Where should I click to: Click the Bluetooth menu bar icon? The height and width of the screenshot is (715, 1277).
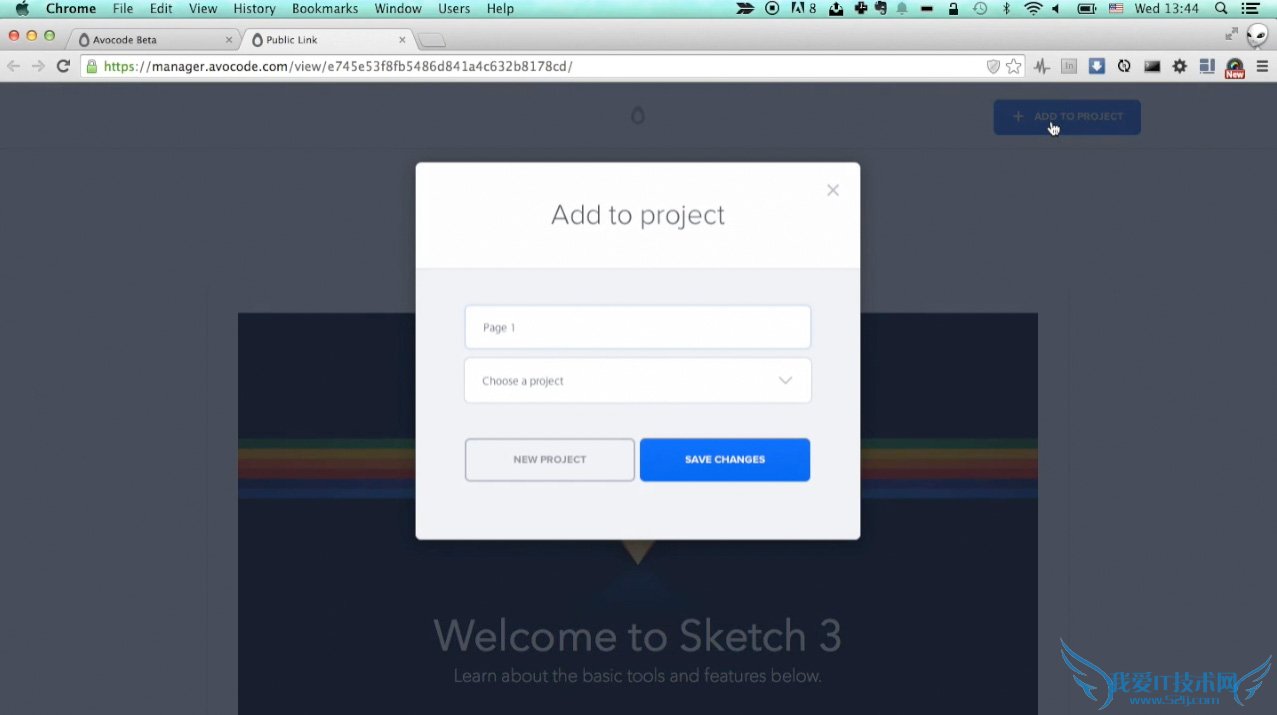(1007, 9)
